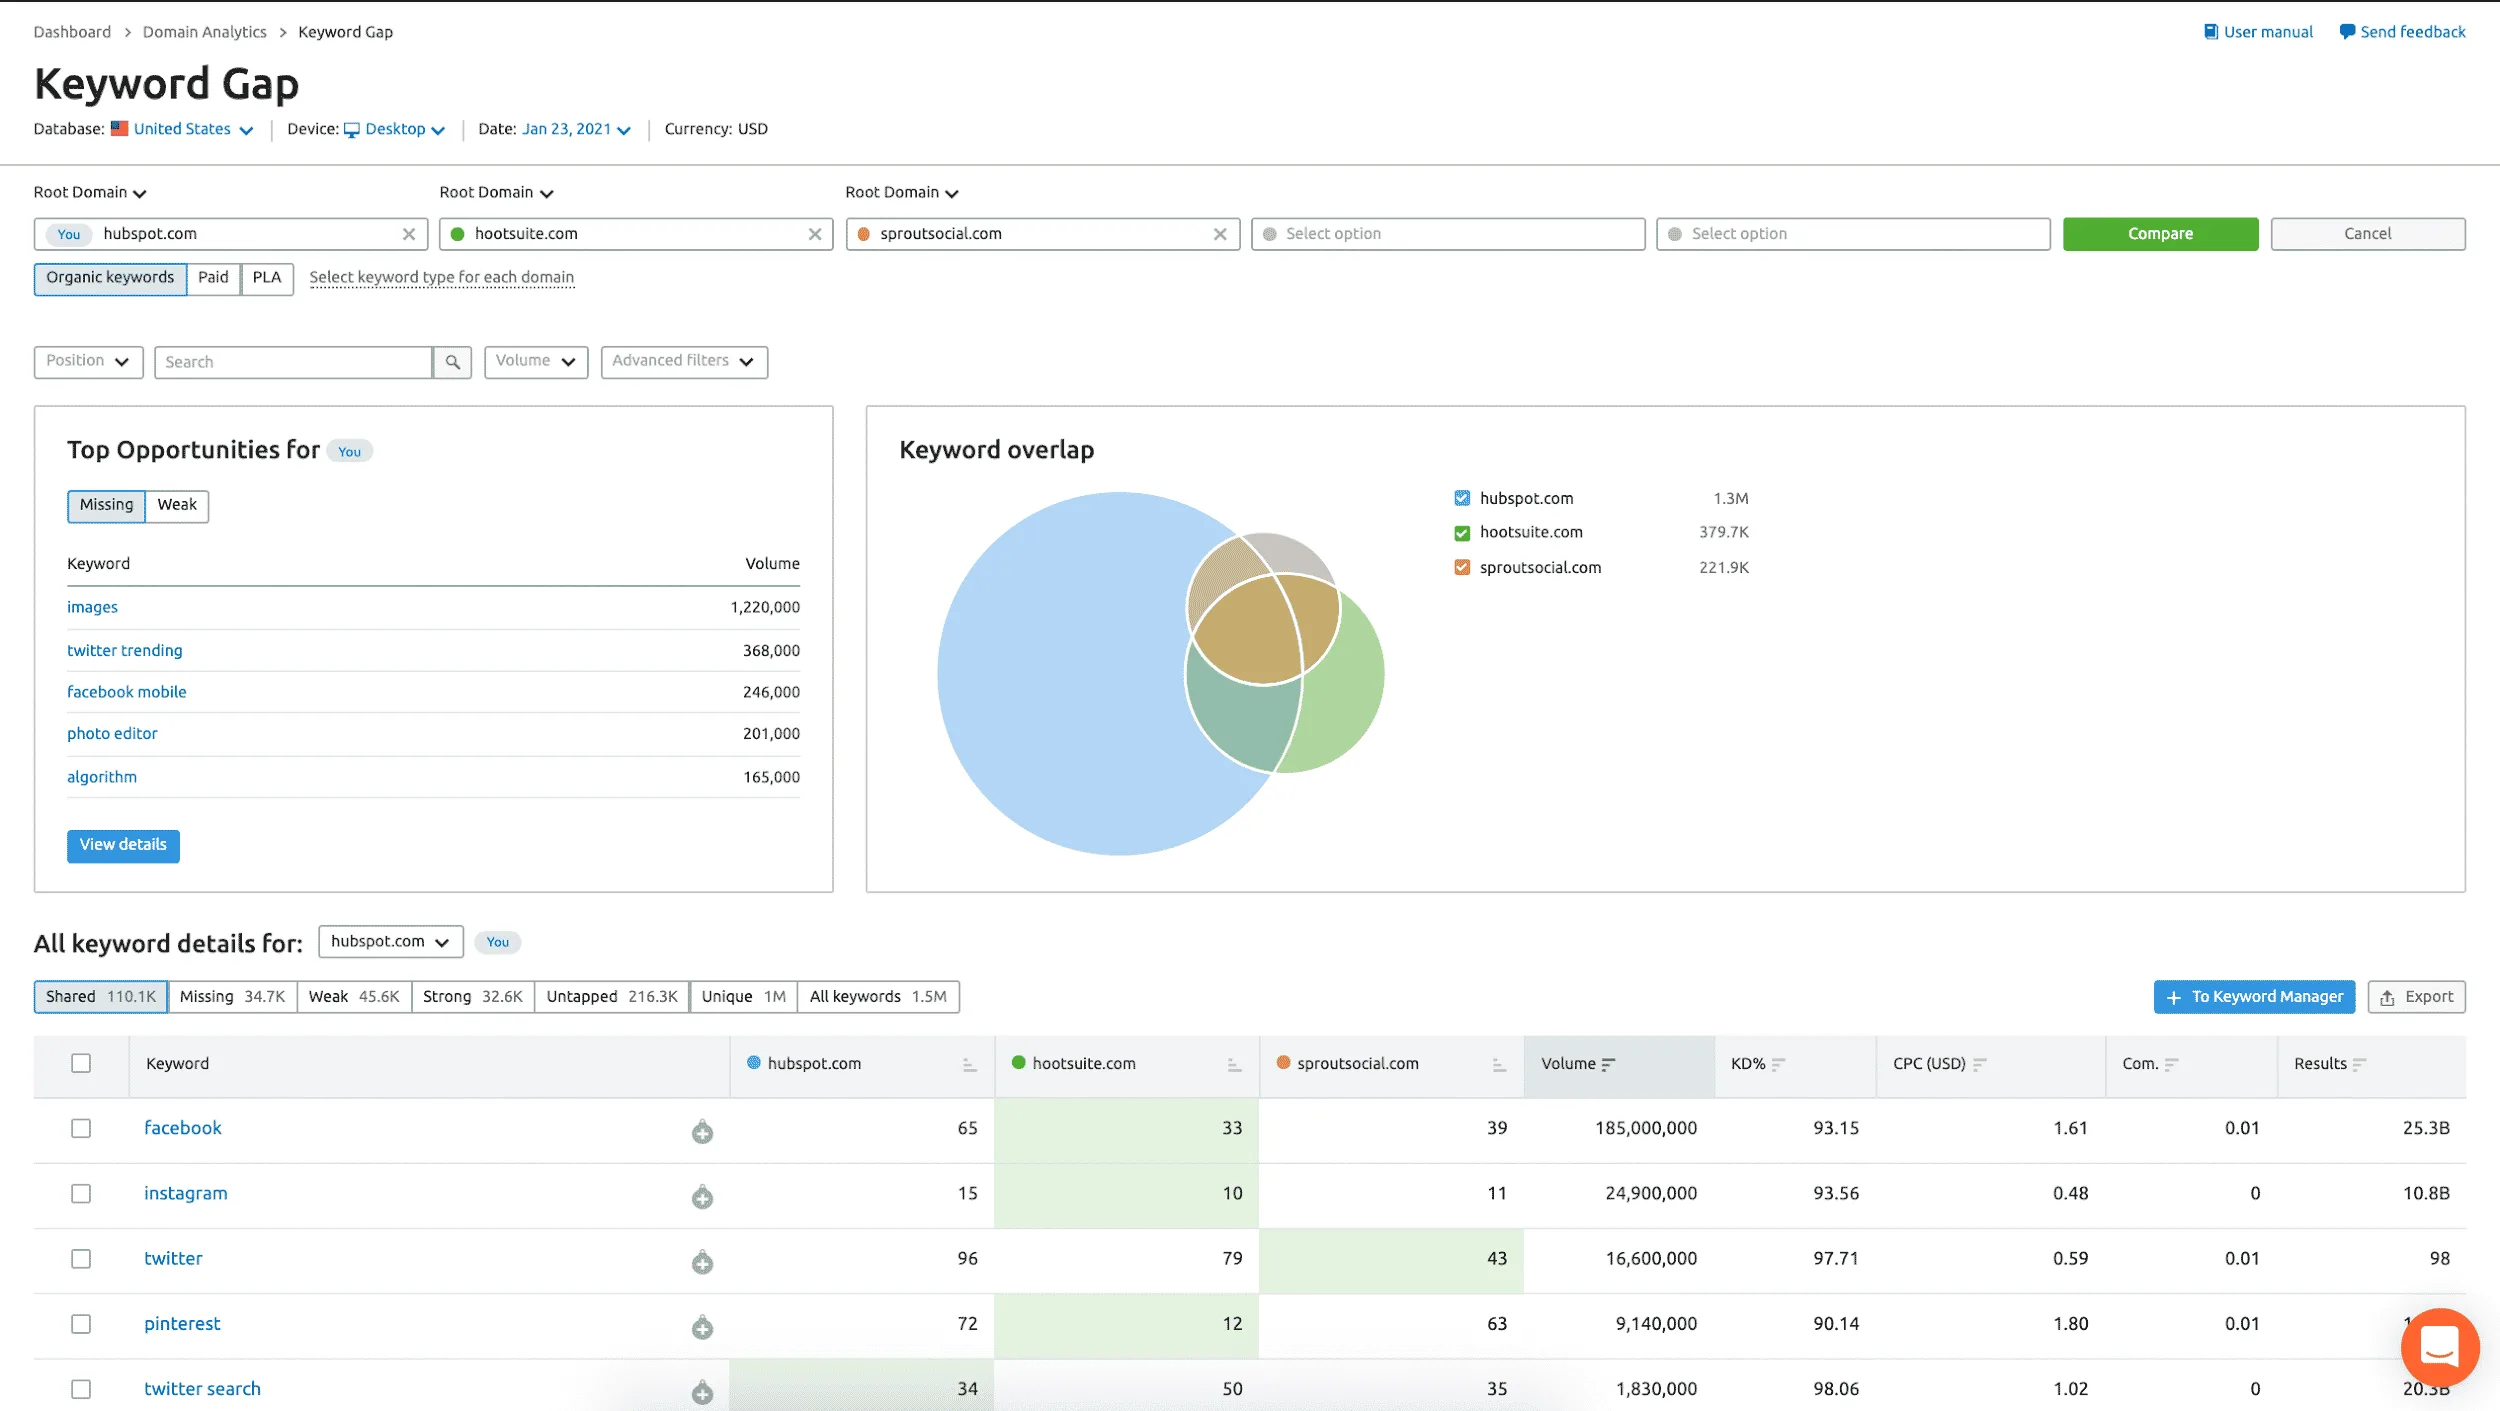Expand first Root Domain dropdown above hubspot.com
This screenshot has width=2500, height=1411.
(x=90, y=192)
